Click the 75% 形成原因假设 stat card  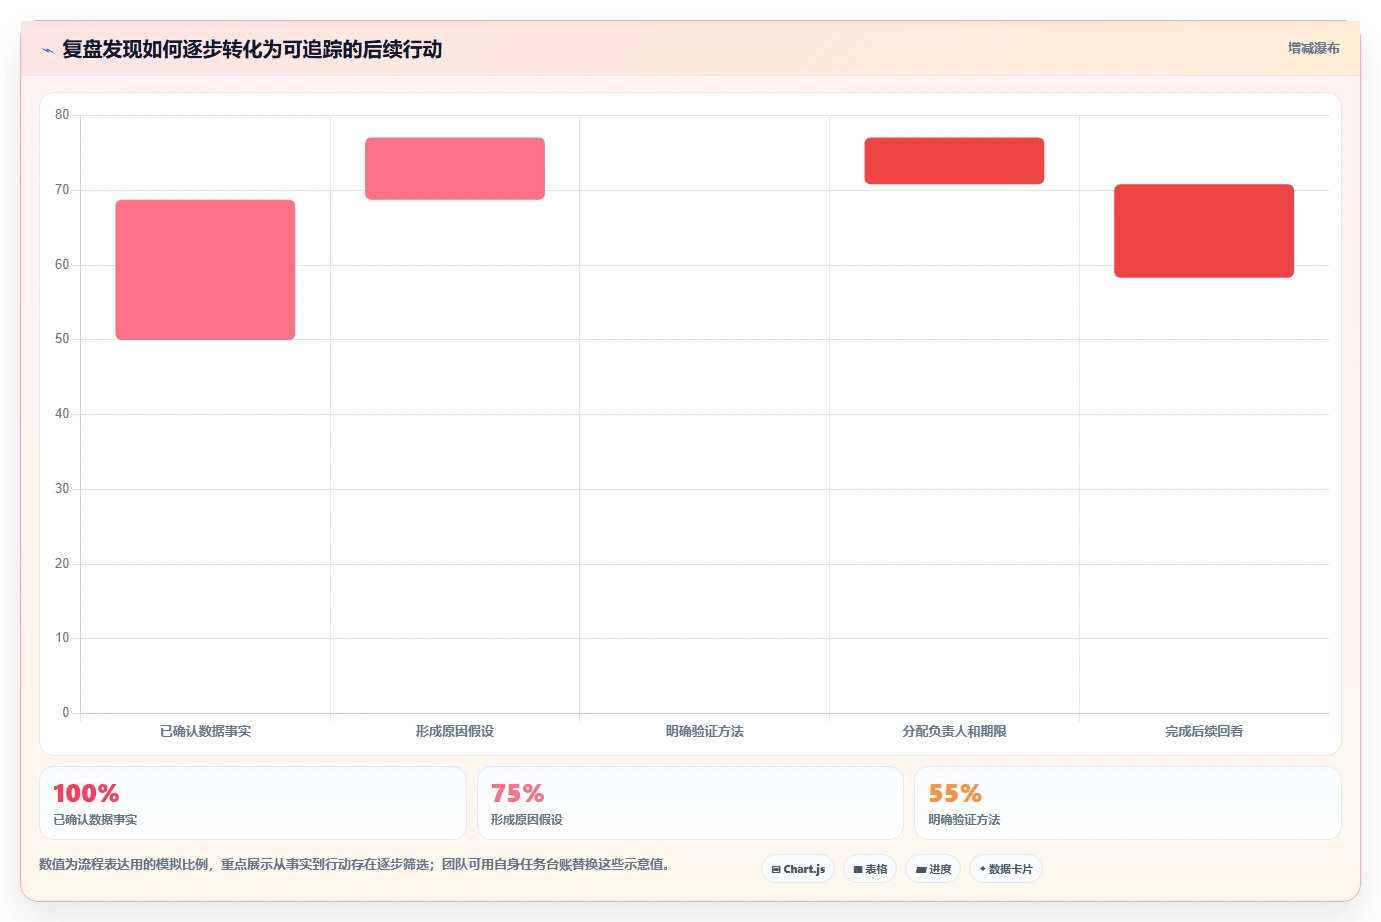point(690,803)
